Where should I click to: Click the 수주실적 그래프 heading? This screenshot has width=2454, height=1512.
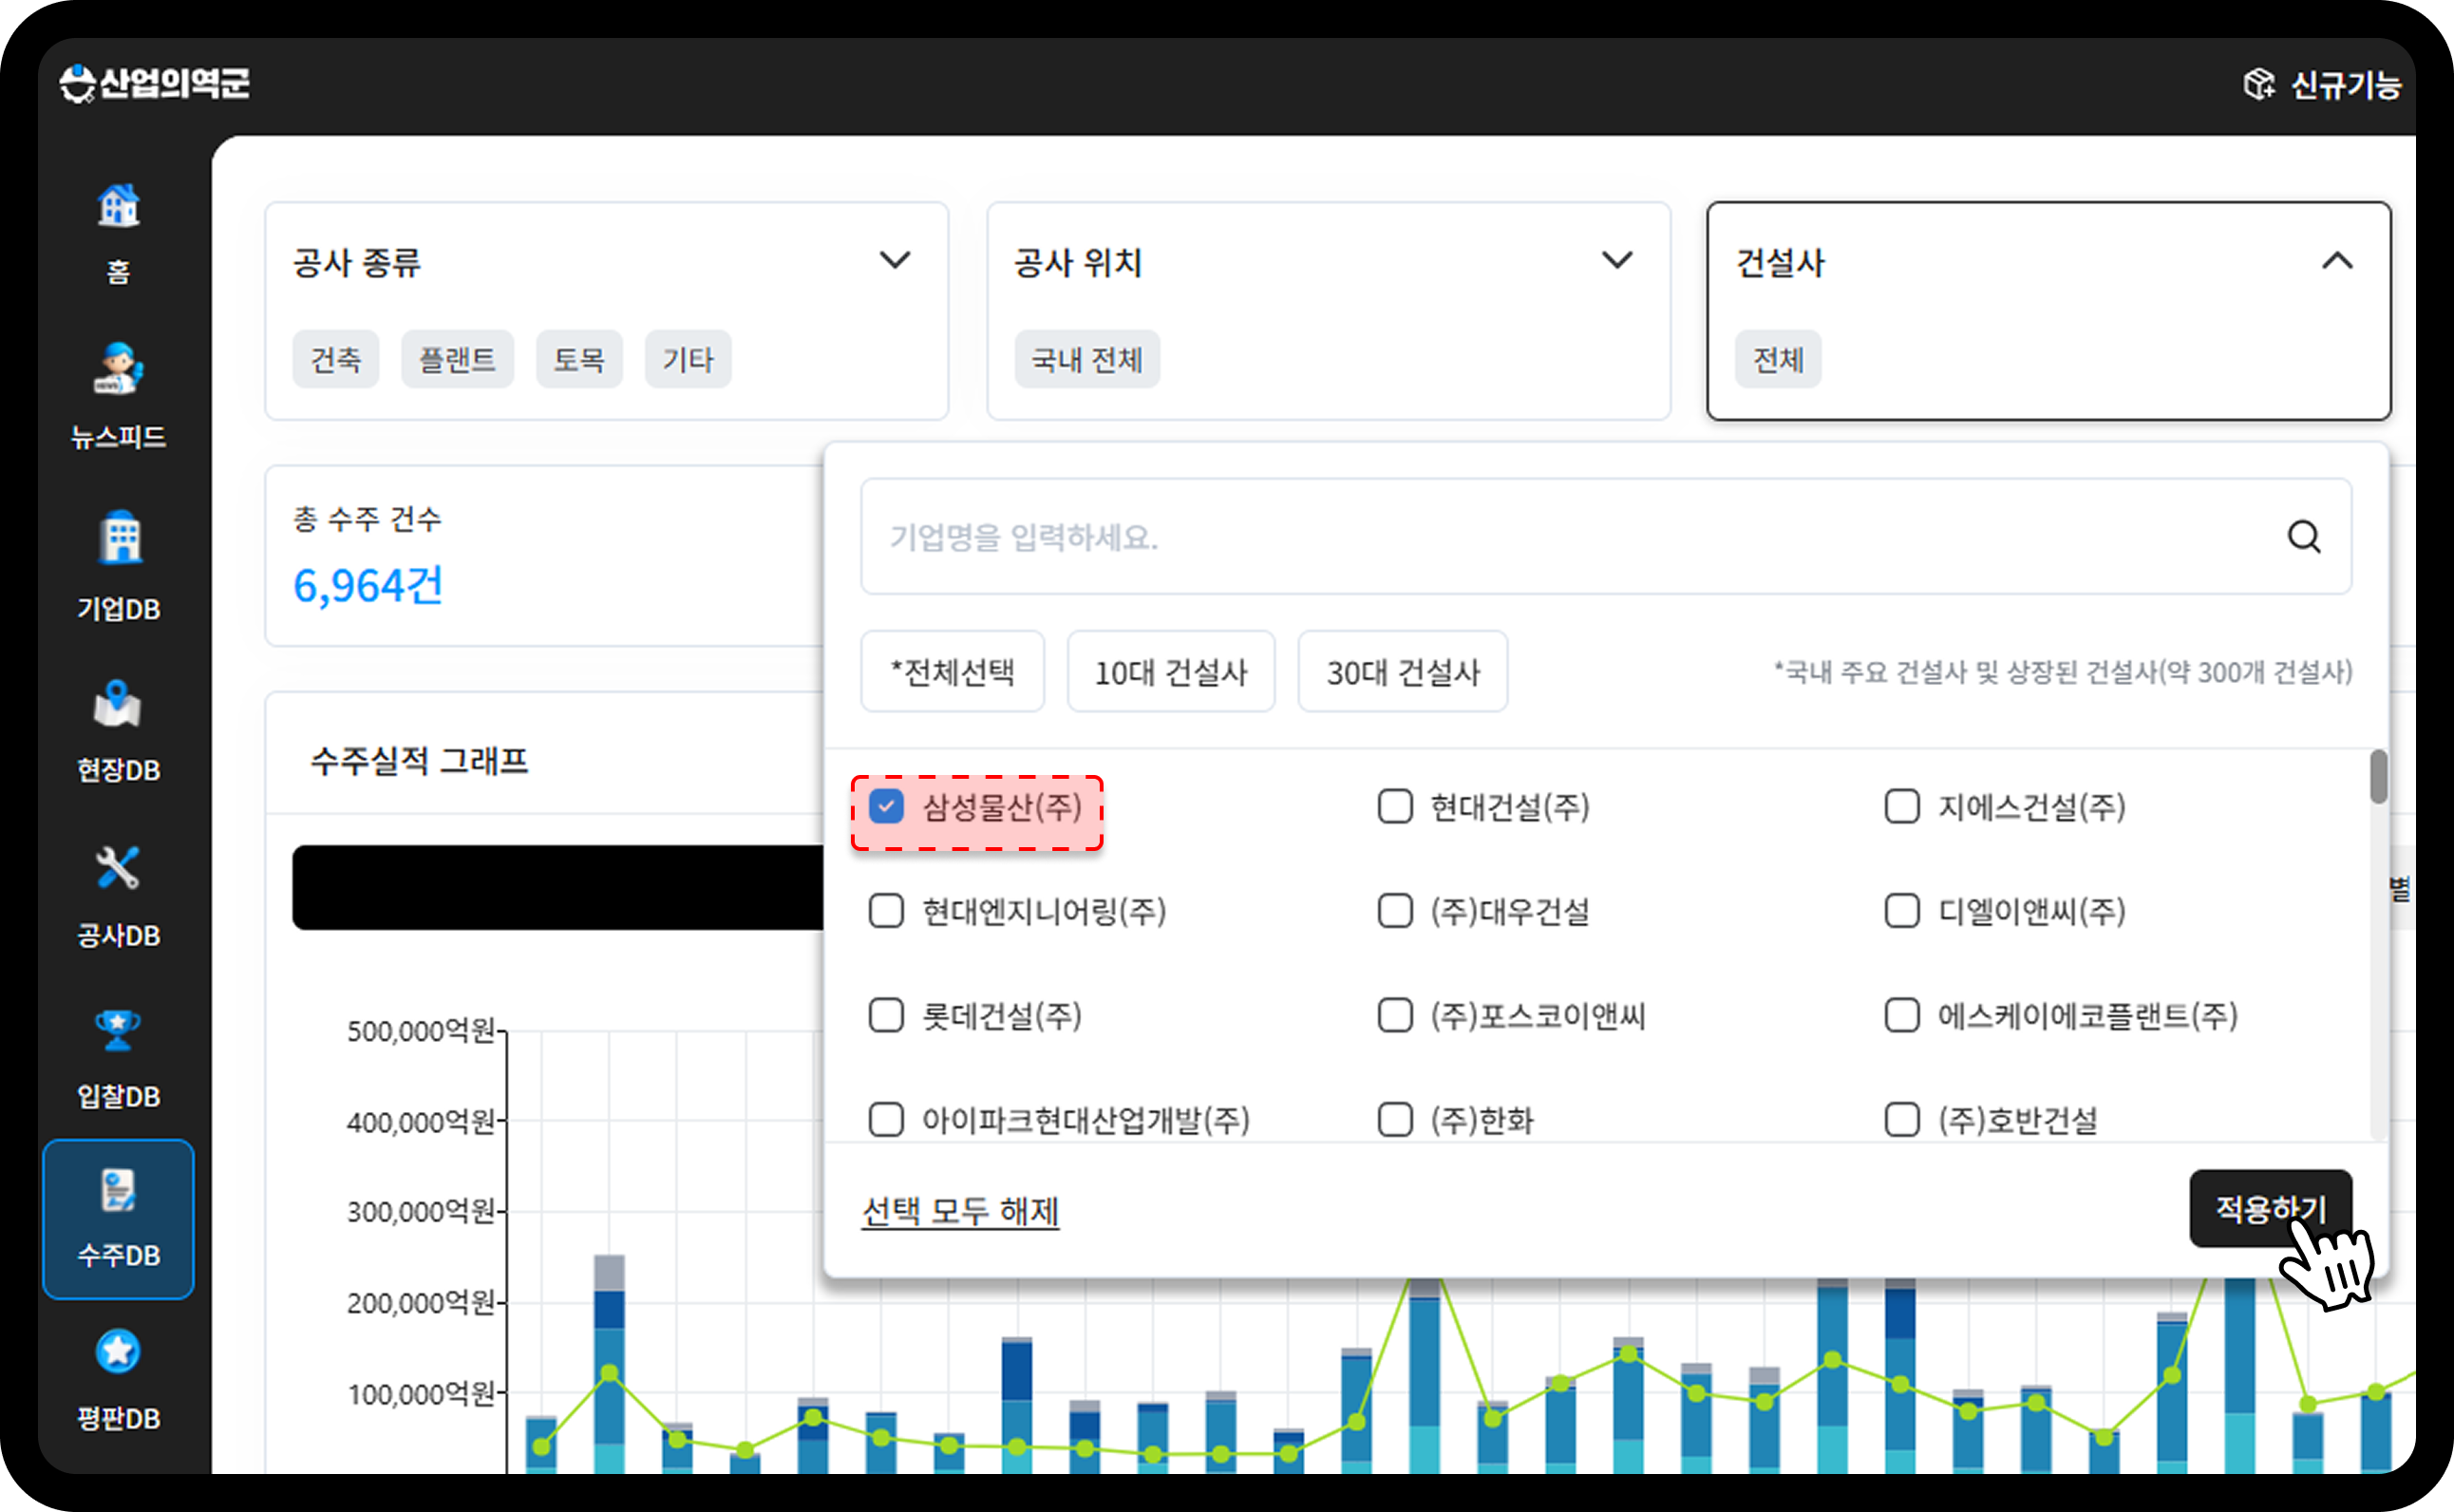419,761
